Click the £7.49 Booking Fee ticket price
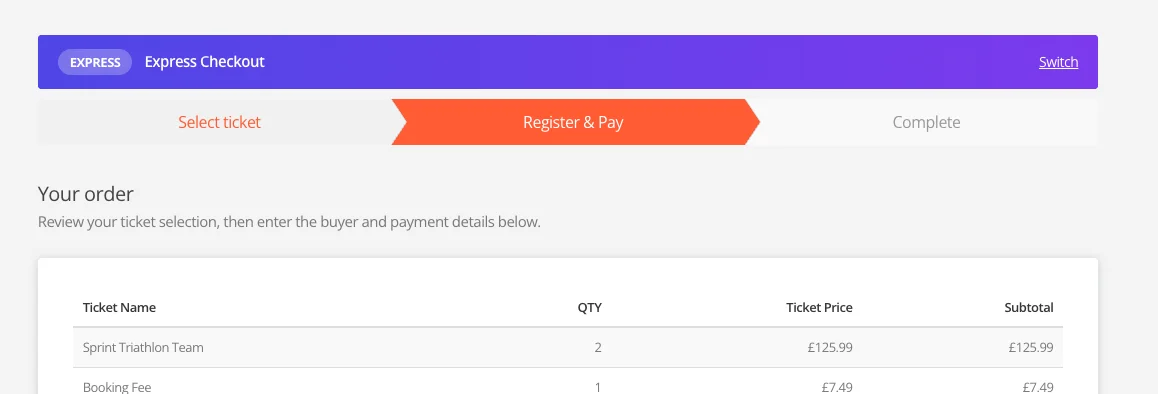This screenshot has height=394, width=1158. pos(837,387)
